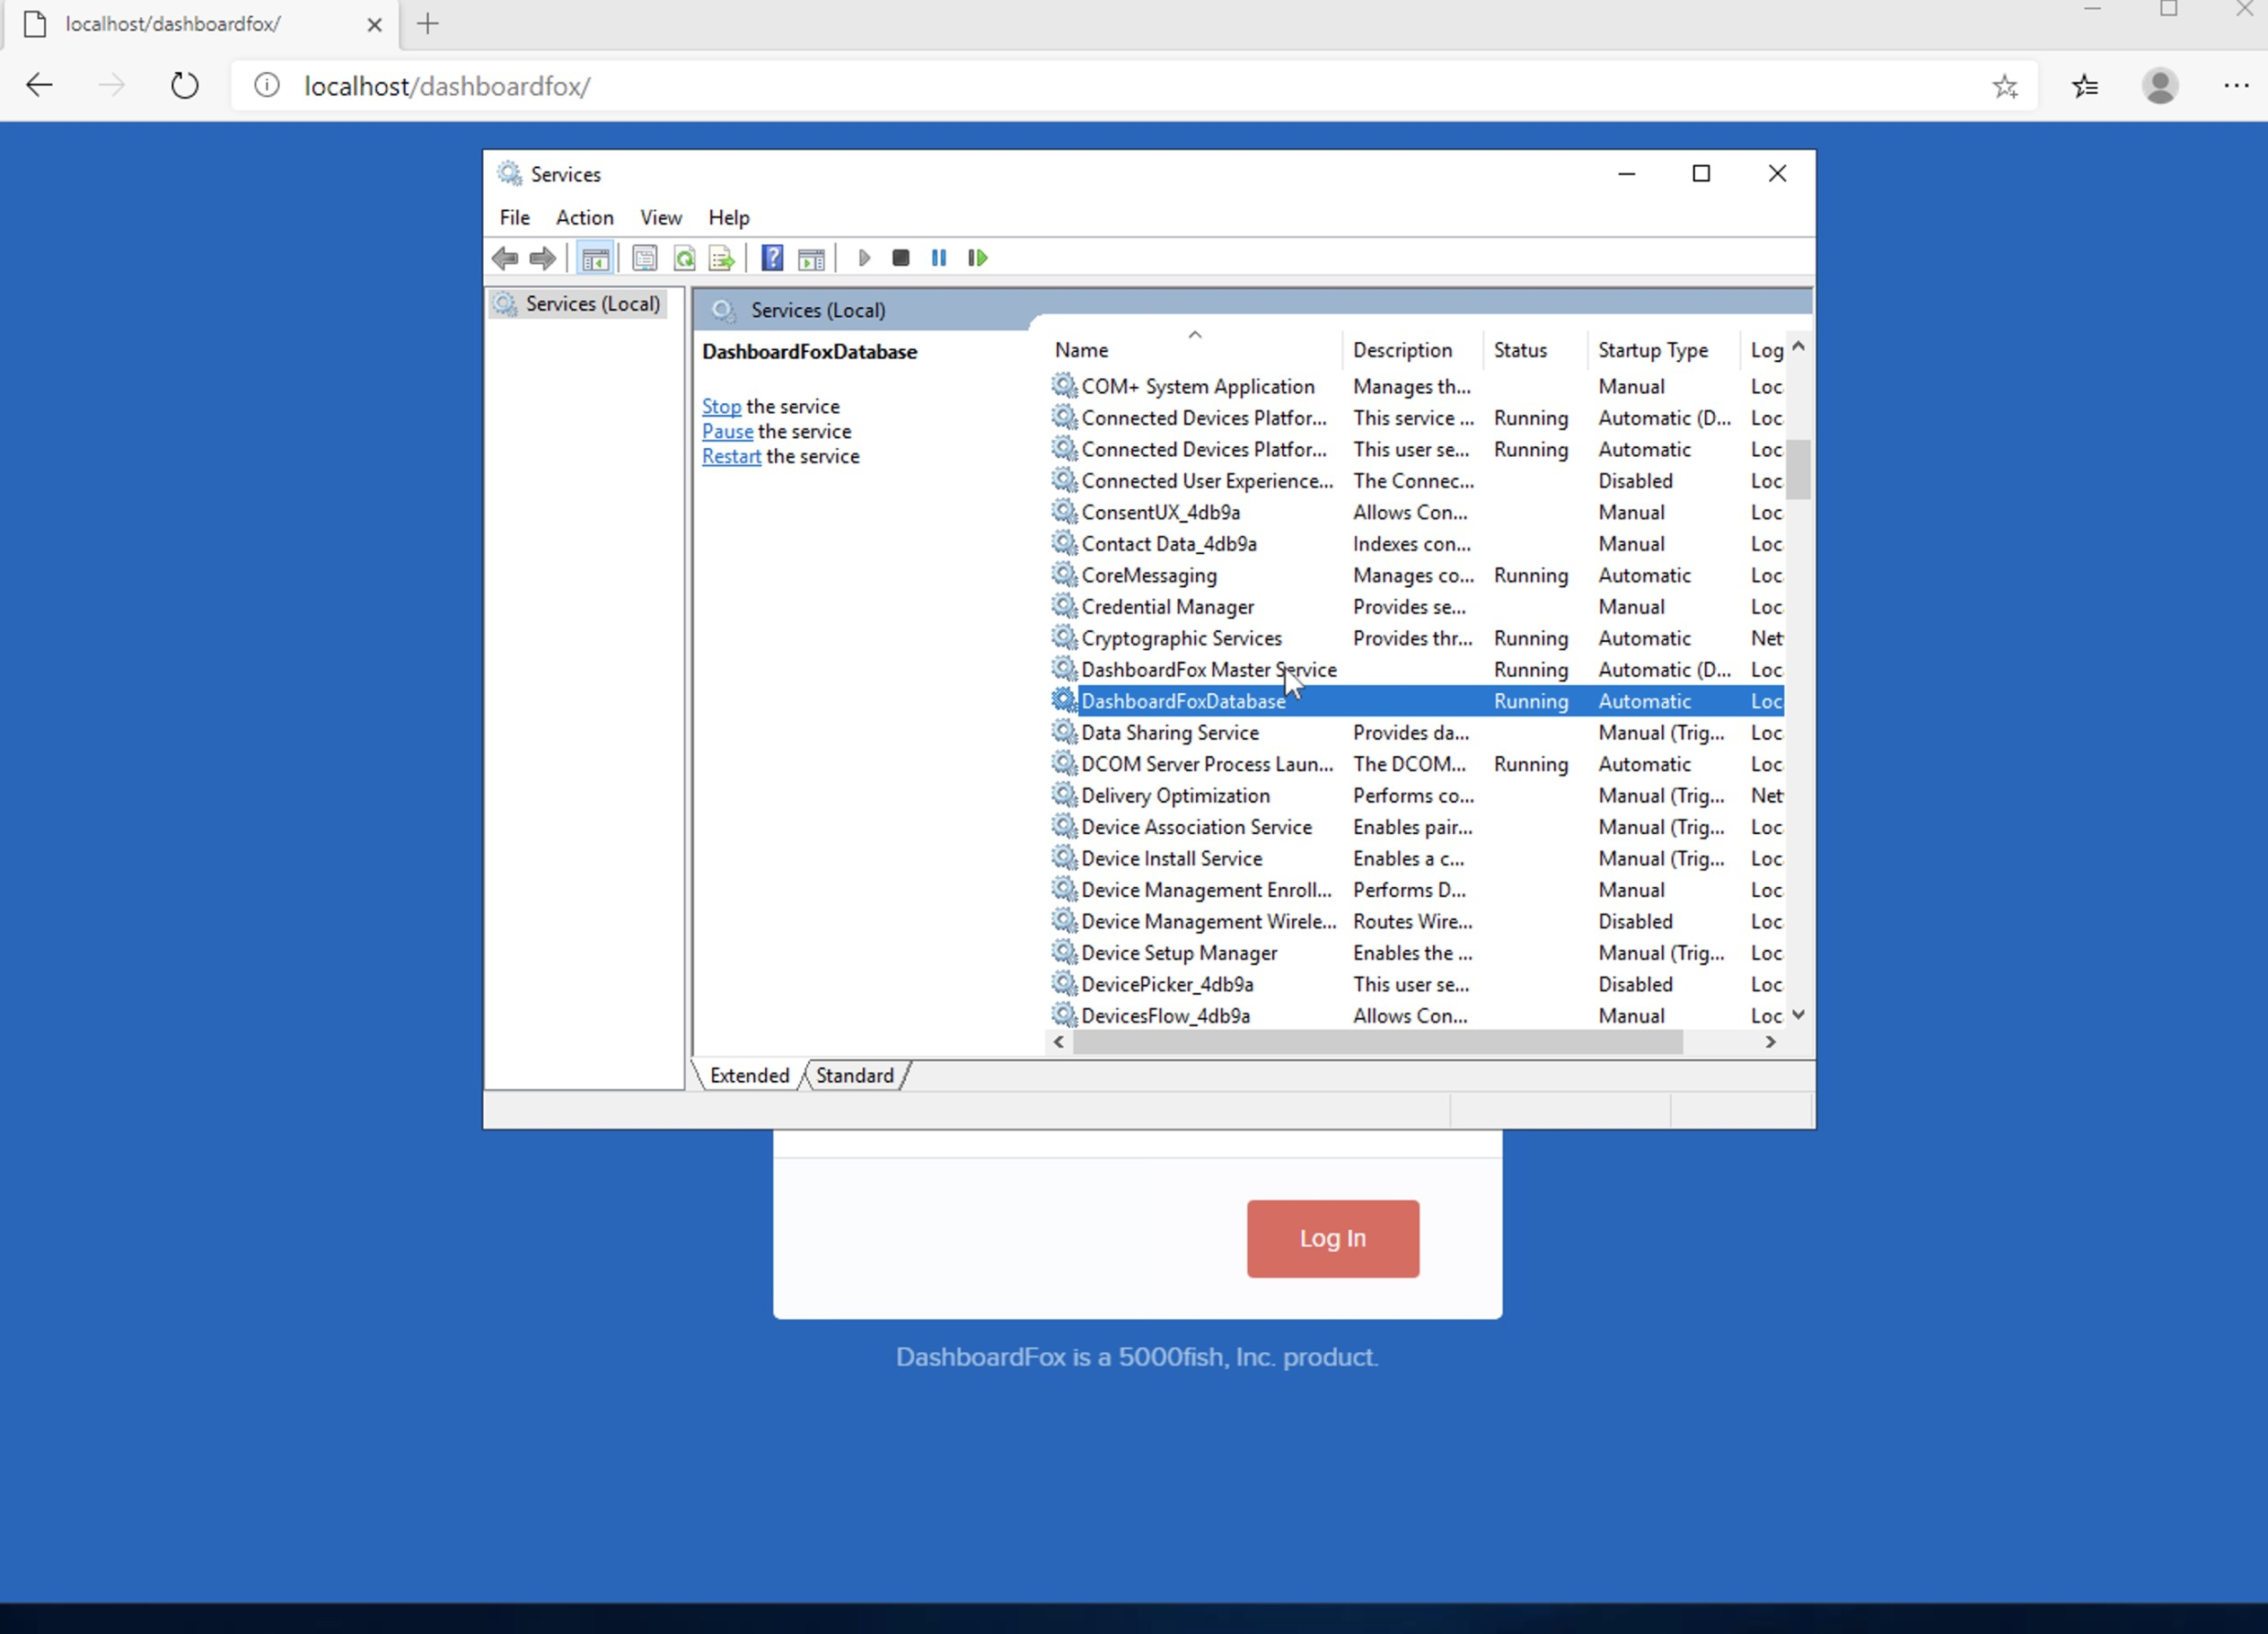Reload the localhost/dashboardfox page

coord(185,85)
